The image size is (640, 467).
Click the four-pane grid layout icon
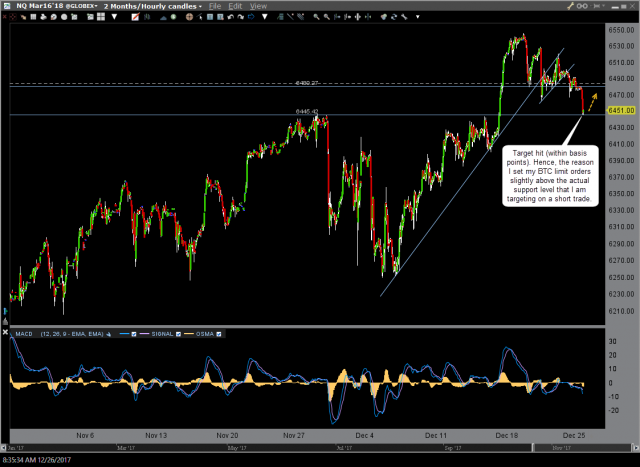click(x=100, y=17)
